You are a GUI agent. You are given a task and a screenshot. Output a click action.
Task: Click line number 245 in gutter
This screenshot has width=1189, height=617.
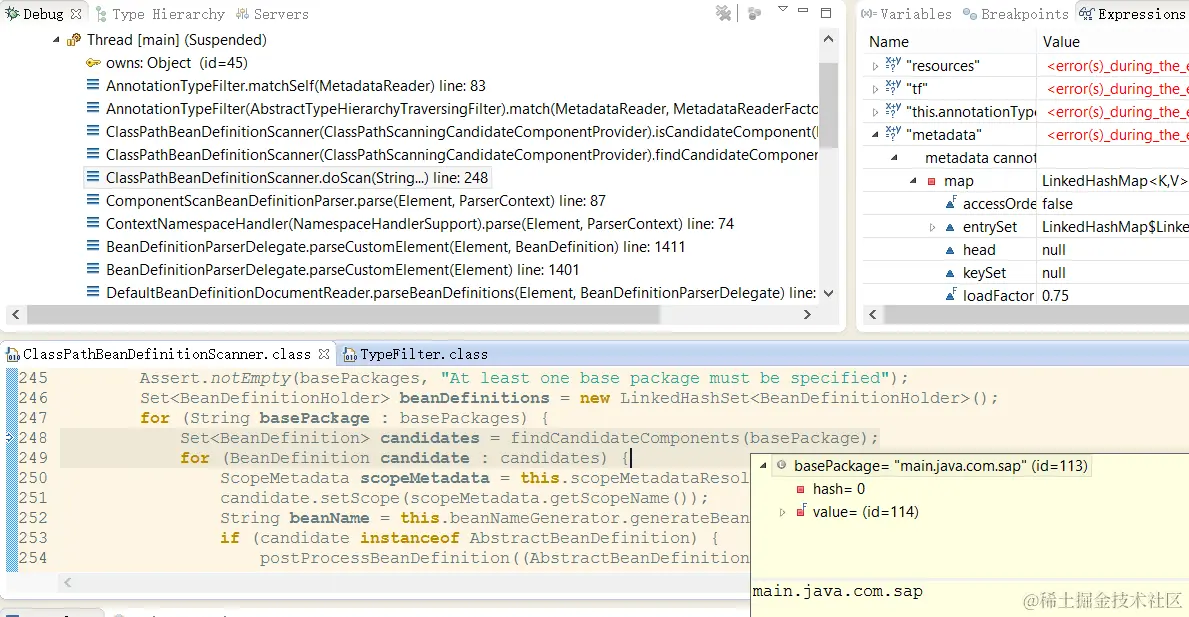click(x=33, y=377)
